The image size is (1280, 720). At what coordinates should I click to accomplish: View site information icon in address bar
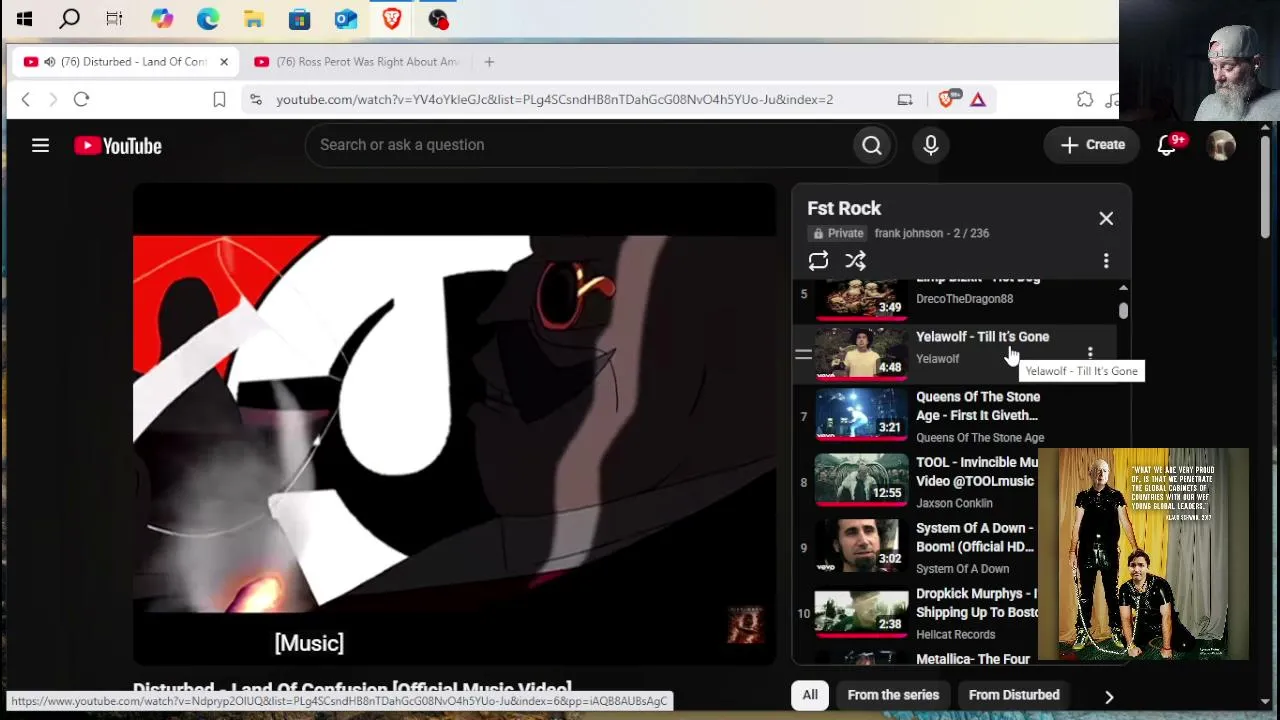point(256,99)
